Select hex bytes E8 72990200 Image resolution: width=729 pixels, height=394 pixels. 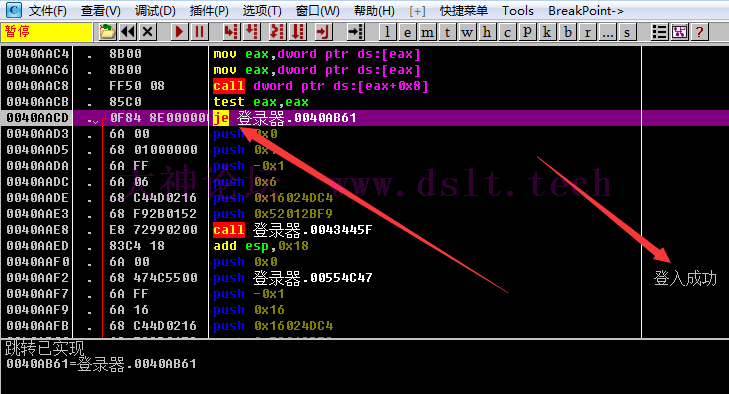(x=153, y=230)
